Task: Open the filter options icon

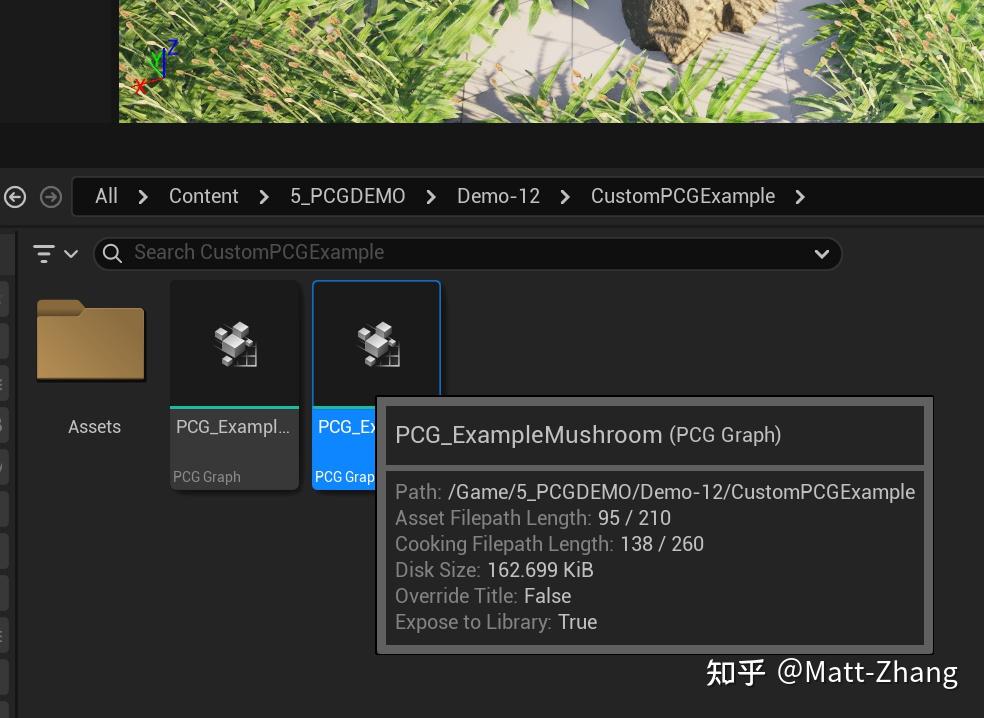Action: (x=44, y=254)
